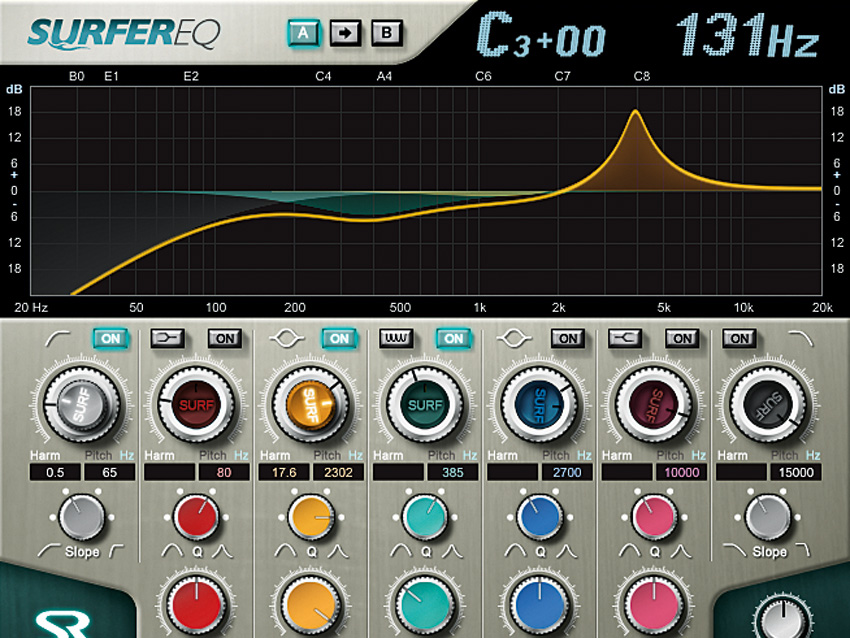Image resolution: width=850 pixels, height=638 pixels.
Task: Click the narrow Q icon under the pink knob
Action: coord(681,551)
